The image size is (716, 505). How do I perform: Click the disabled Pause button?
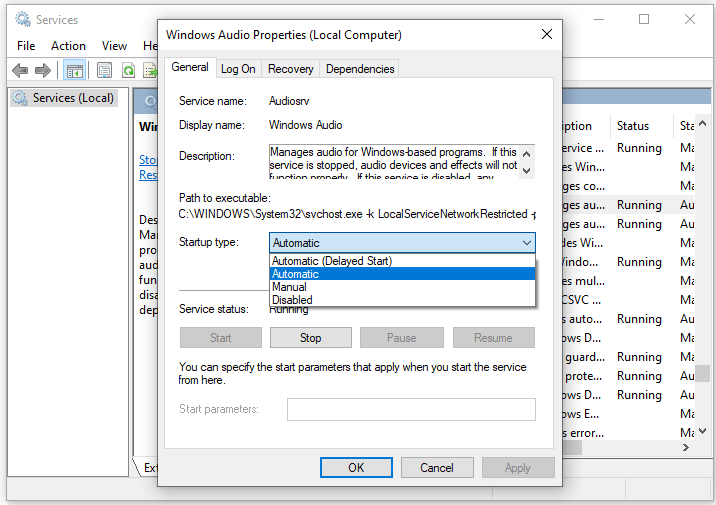coord(401,337)
